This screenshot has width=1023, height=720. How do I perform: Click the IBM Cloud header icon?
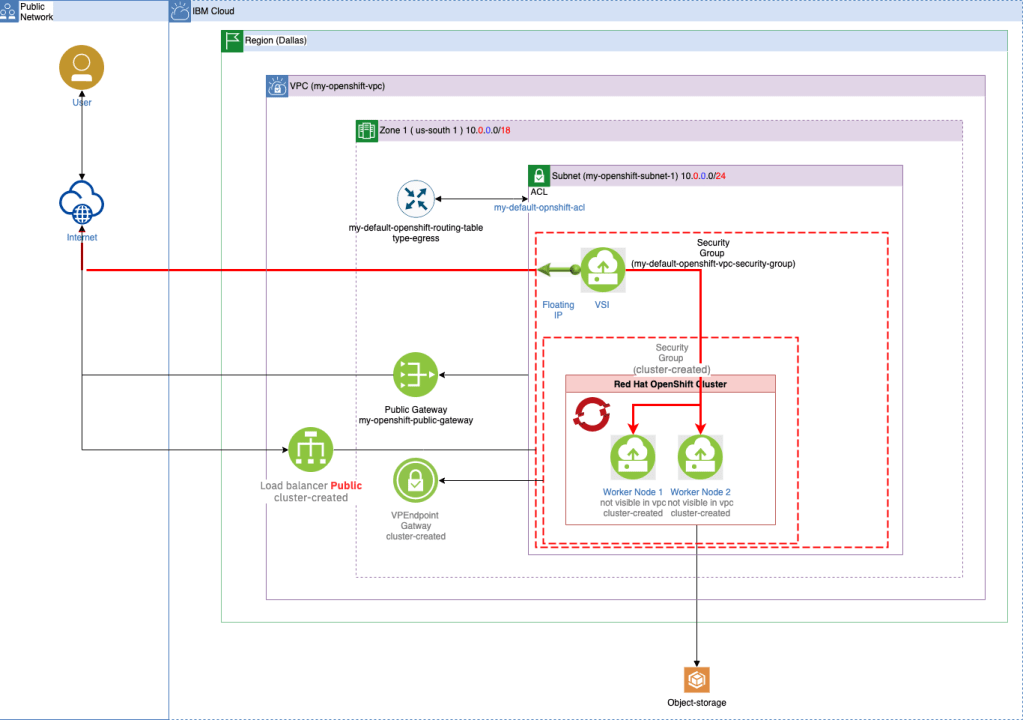click(x=180, y=11)
